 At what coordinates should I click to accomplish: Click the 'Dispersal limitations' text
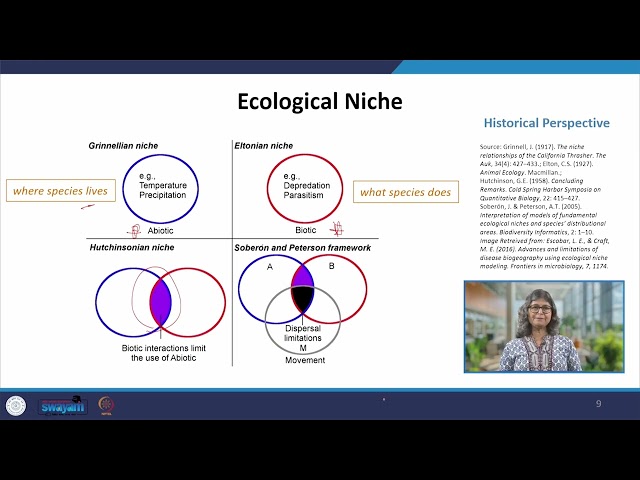point(303,333)
